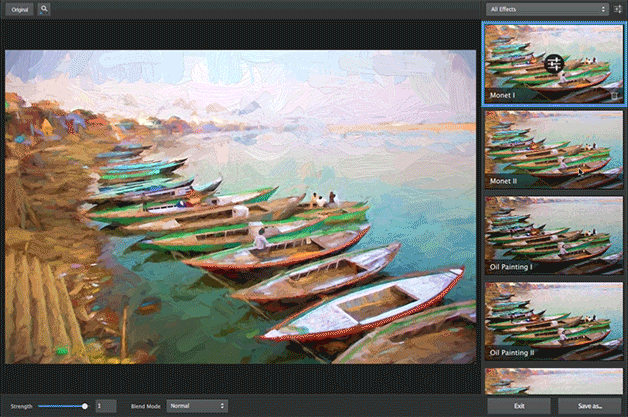Open the All Effects dropdown
628x417 pixels.
(547, 9)
